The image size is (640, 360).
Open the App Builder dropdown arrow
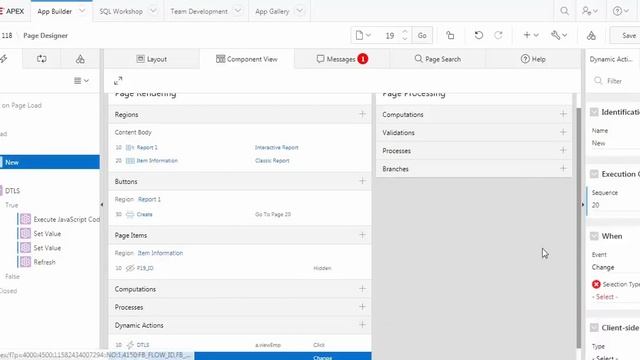pyautogui.click(x=82, y=11)
